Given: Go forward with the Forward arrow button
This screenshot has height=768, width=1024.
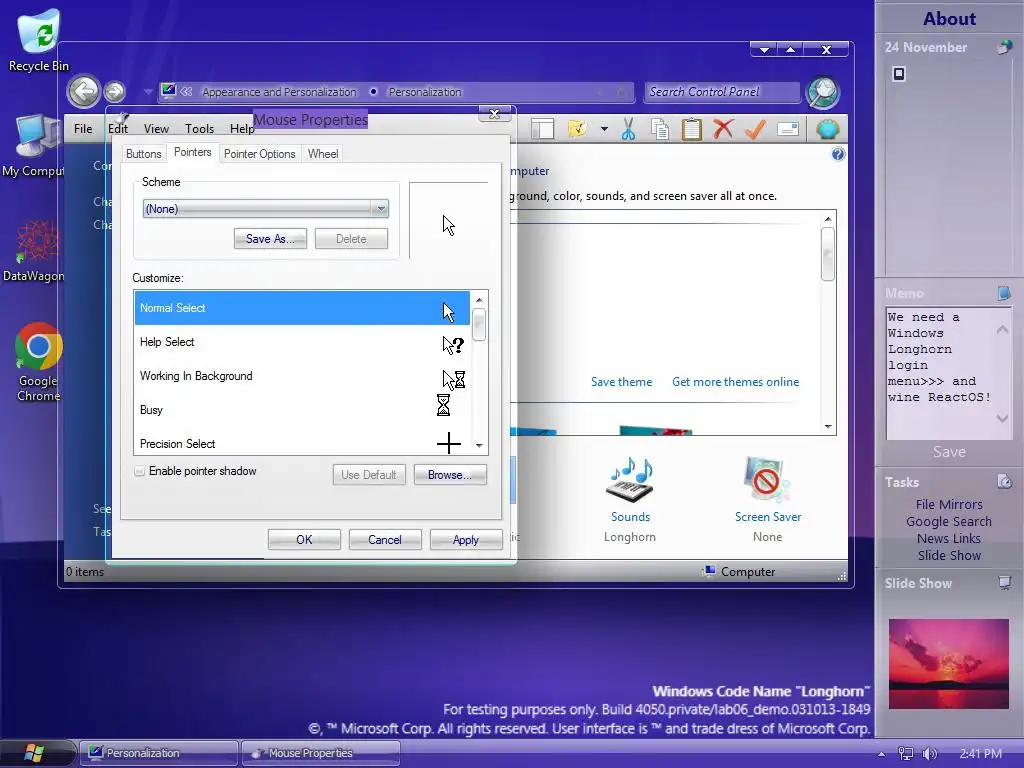Looking at the screenshot, I should (x=115, y=91).
